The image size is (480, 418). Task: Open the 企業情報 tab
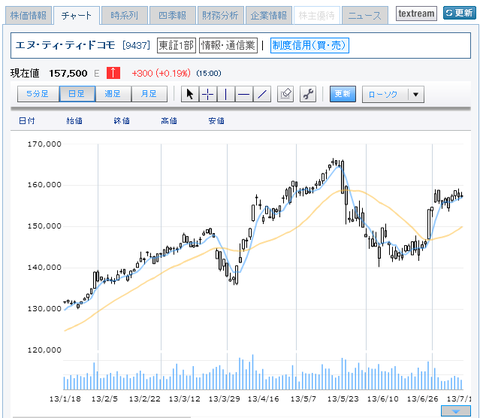tap(269, 15)
